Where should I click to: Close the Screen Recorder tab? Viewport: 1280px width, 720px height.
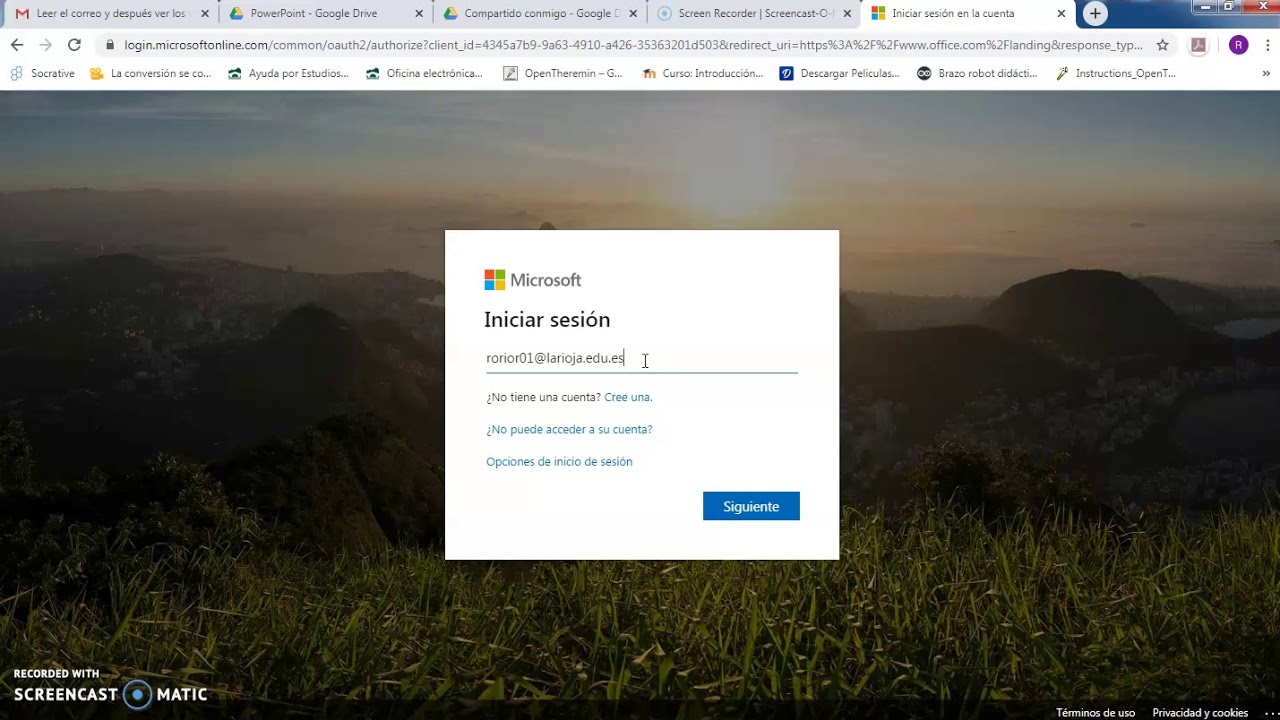pos(847,14)
